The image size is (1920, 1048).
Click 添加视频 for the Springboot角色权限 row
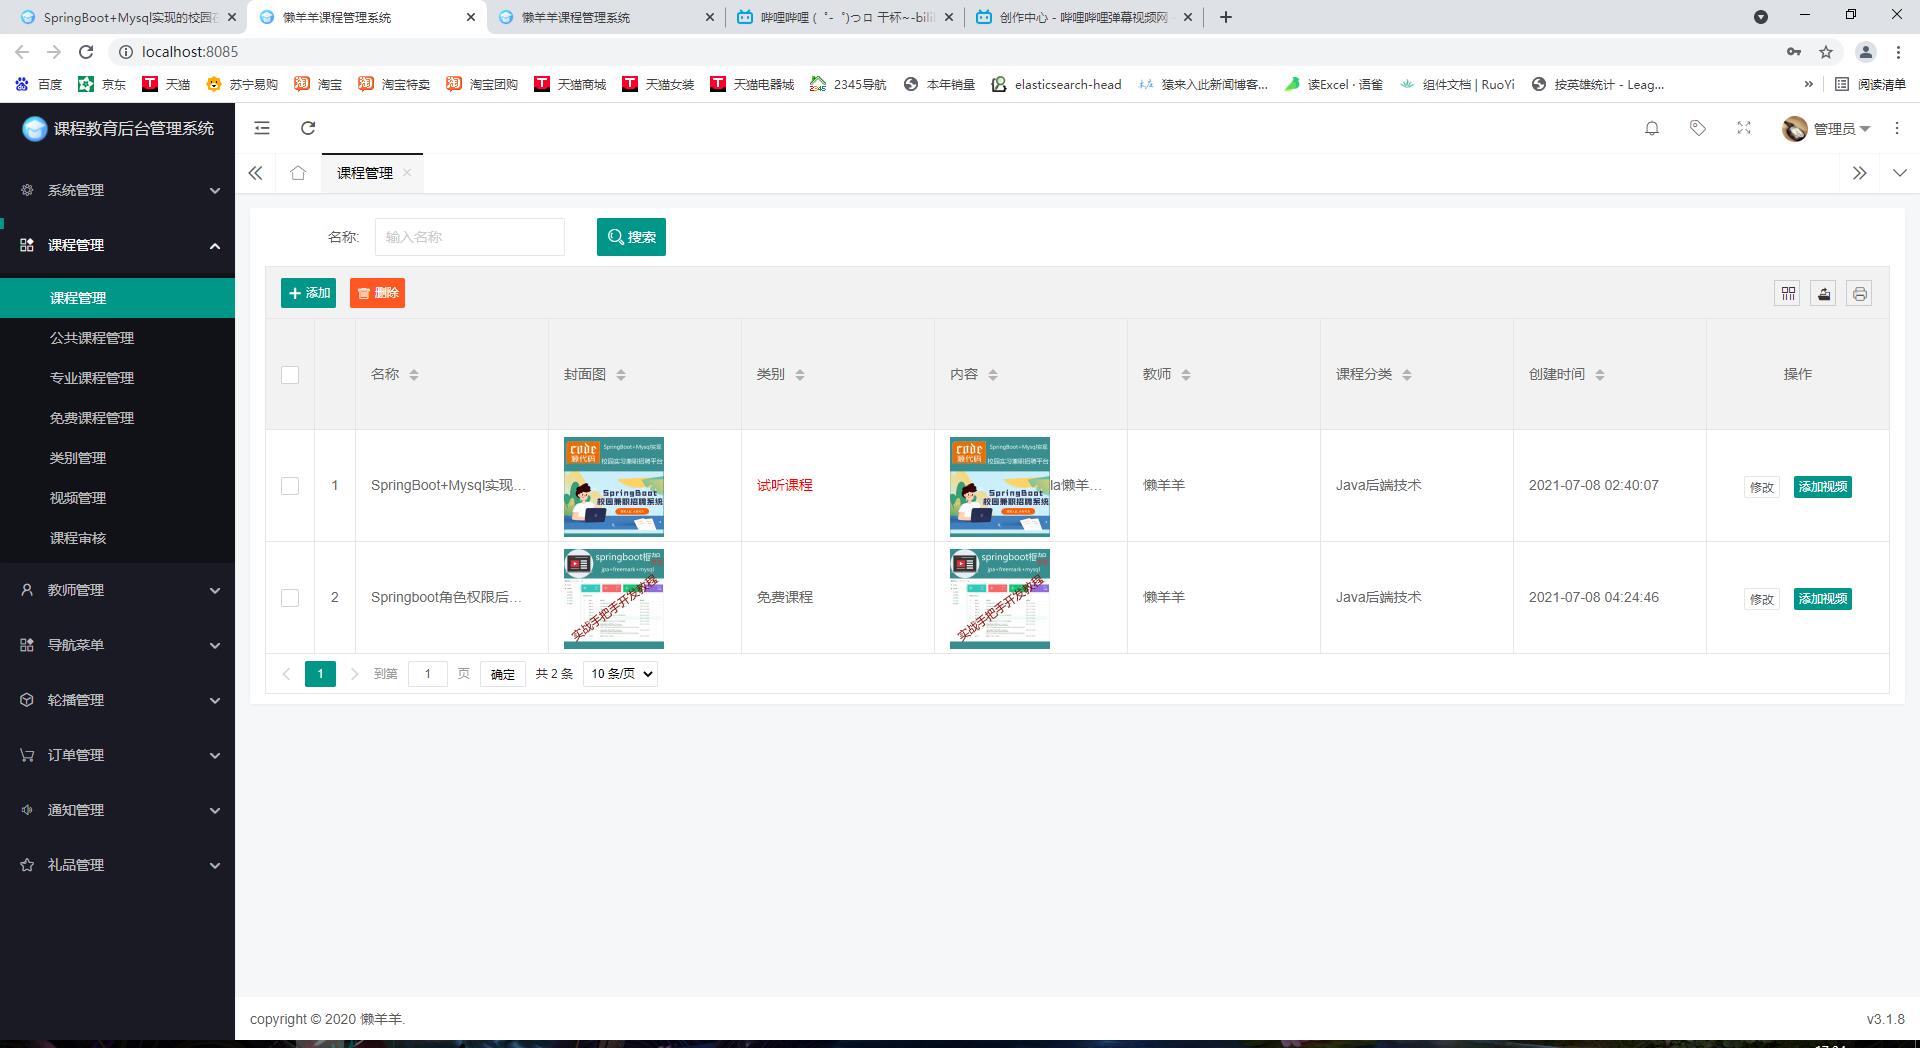click(x=1822, y=599)
